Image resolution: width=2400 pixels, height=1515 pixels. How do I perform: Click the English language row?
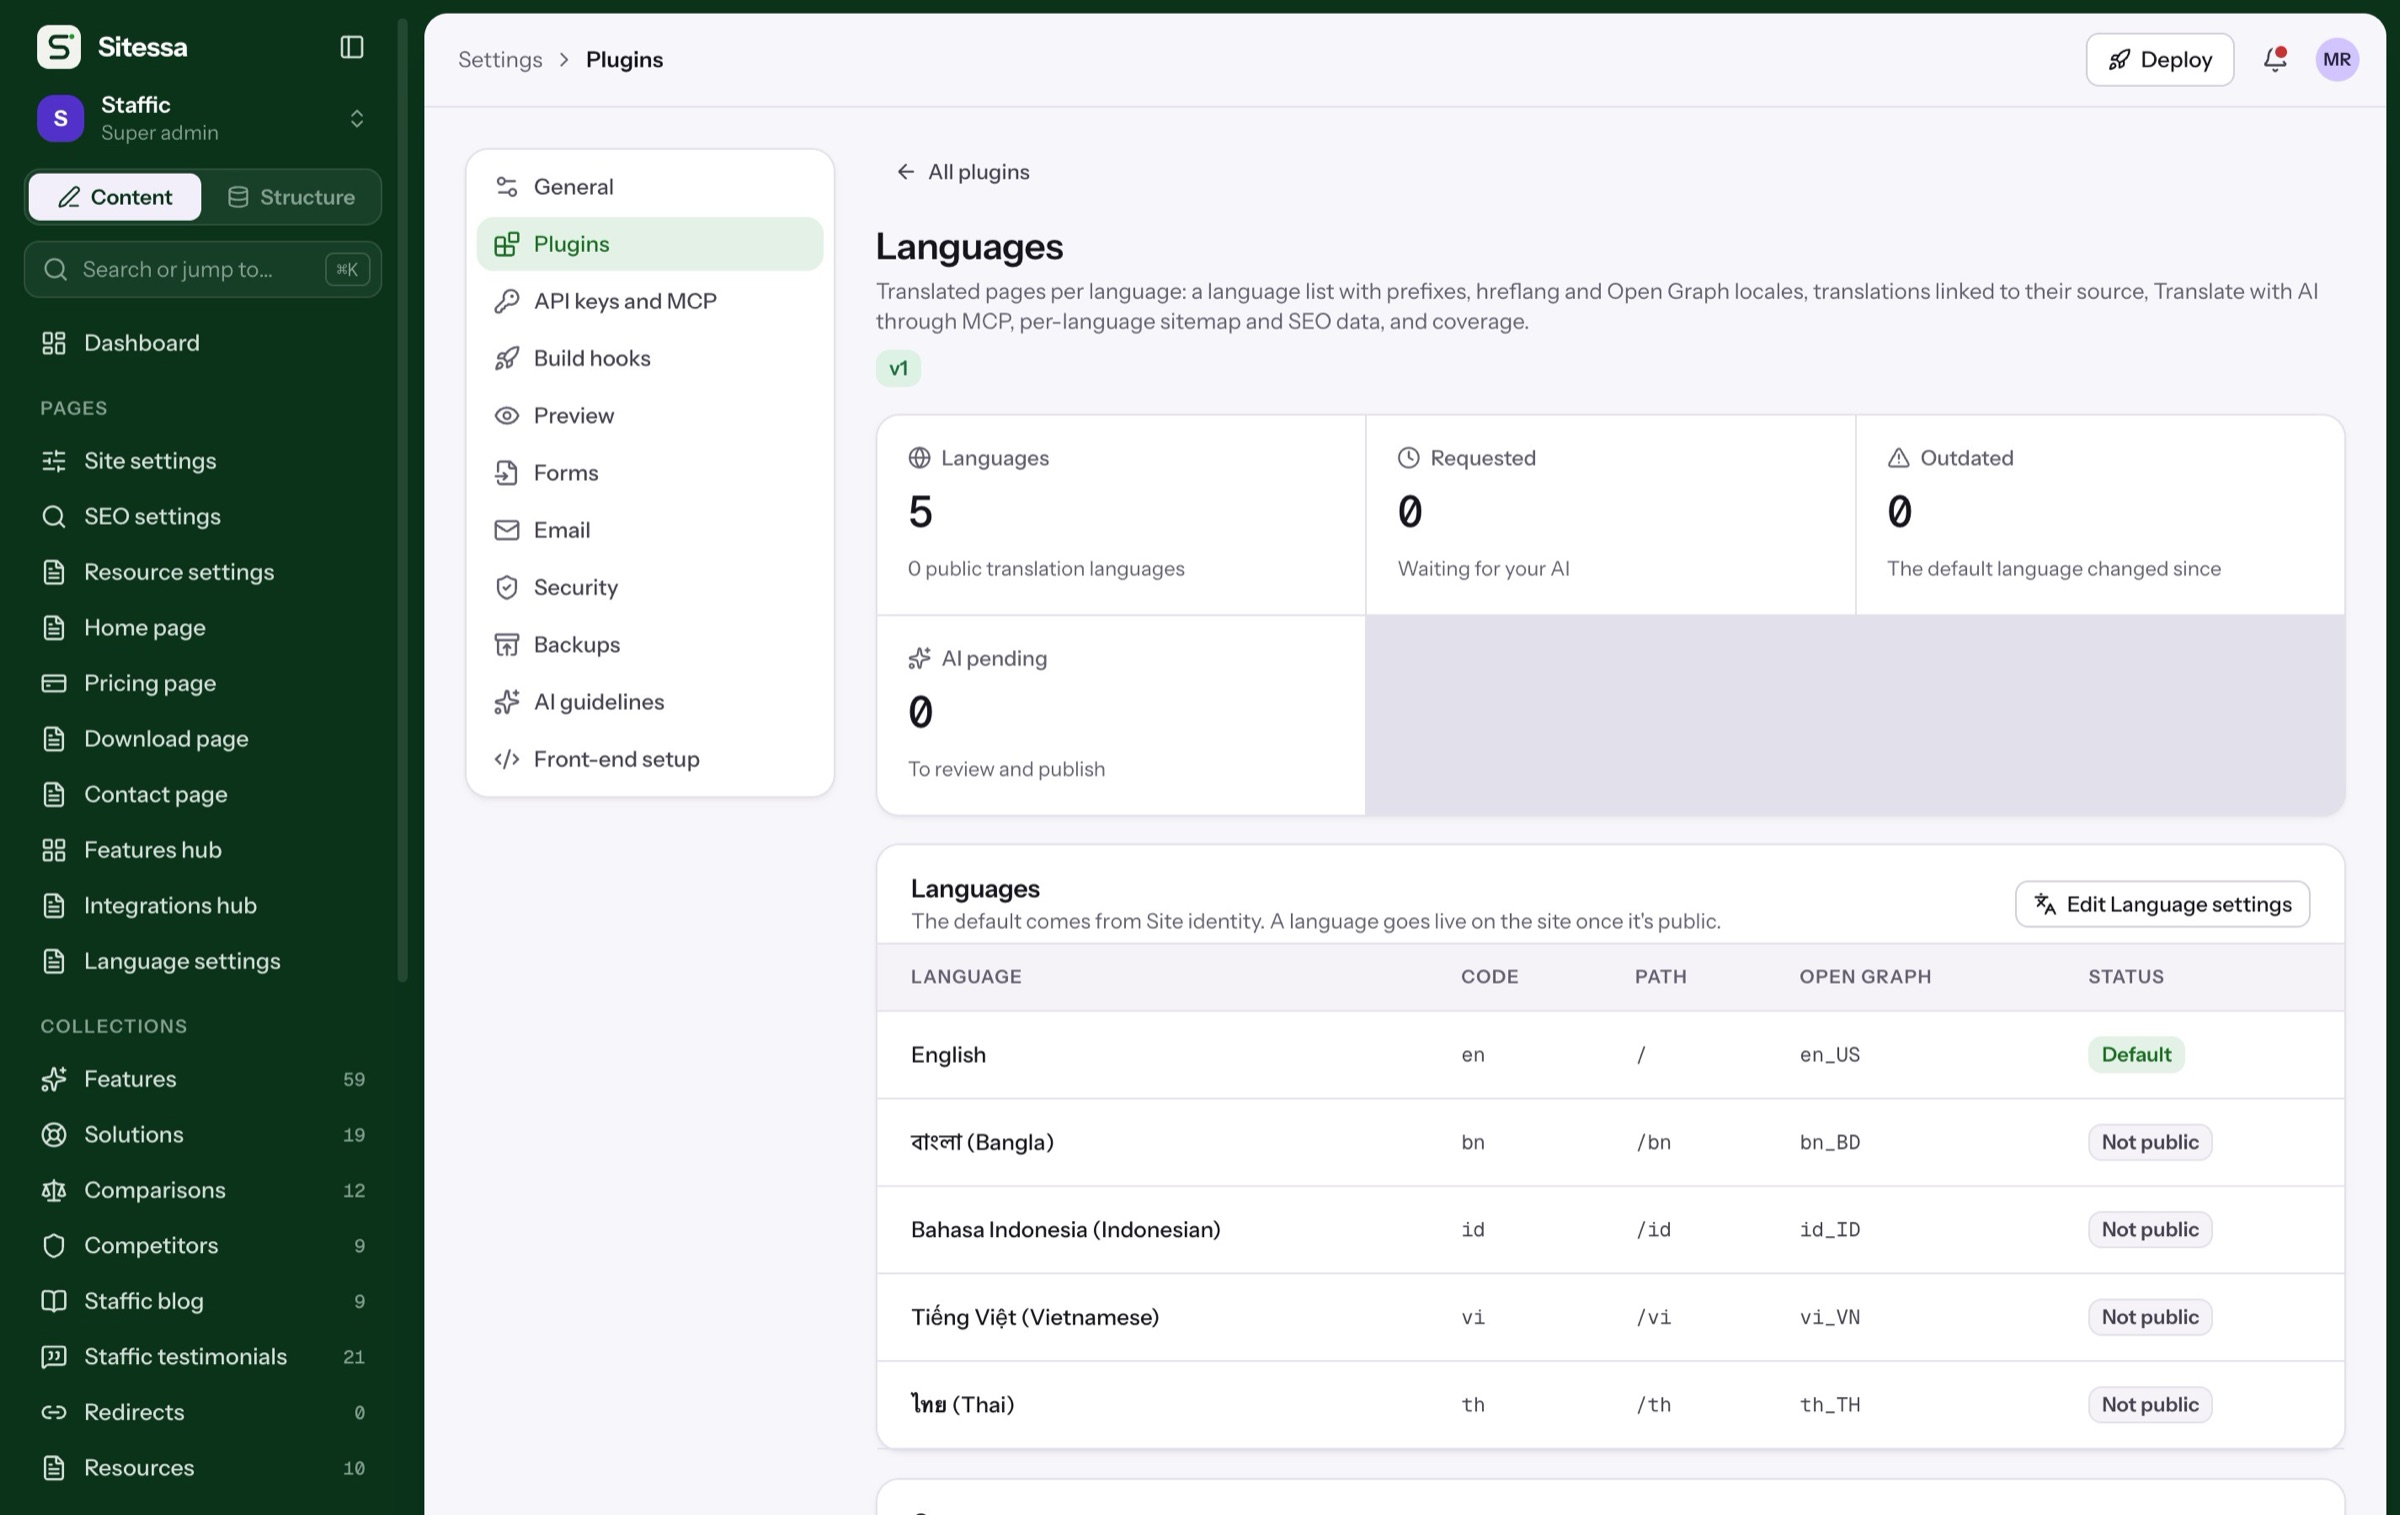tap(1610, 1054)
